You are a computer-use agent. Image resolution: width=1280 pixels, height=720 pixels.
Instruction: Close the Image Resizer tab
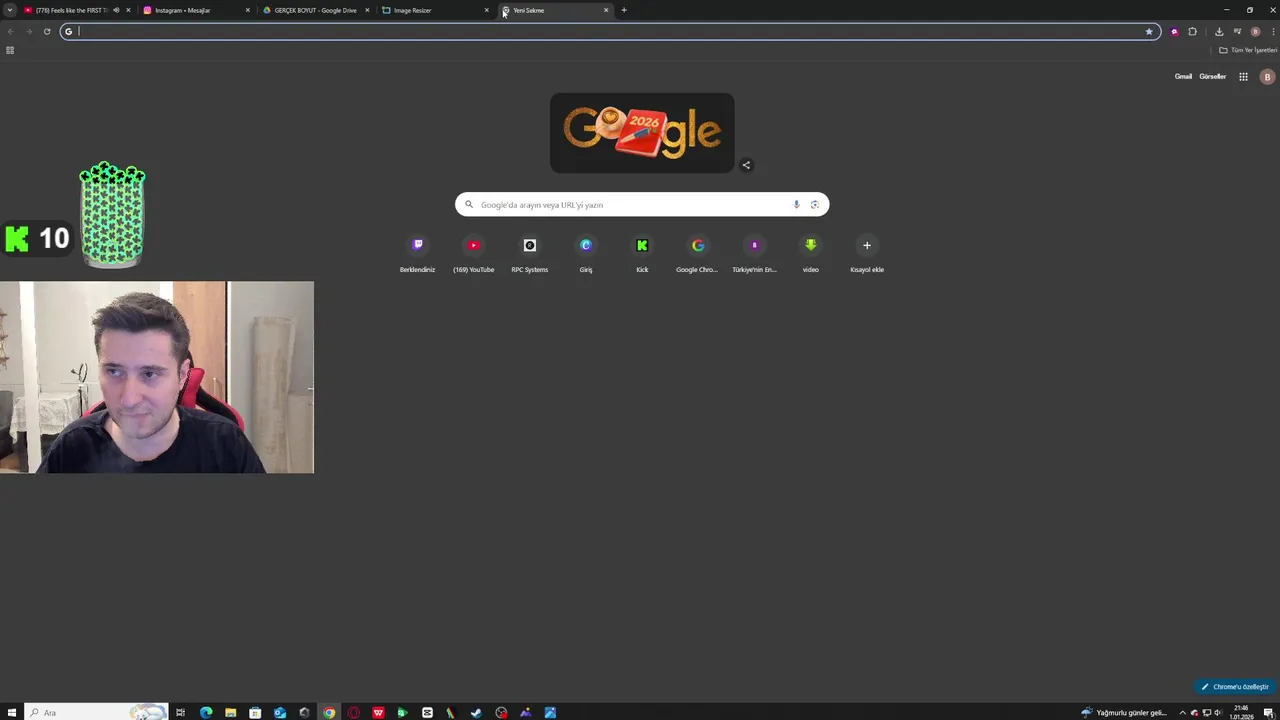pyautogui.click(x=487, y=10)
